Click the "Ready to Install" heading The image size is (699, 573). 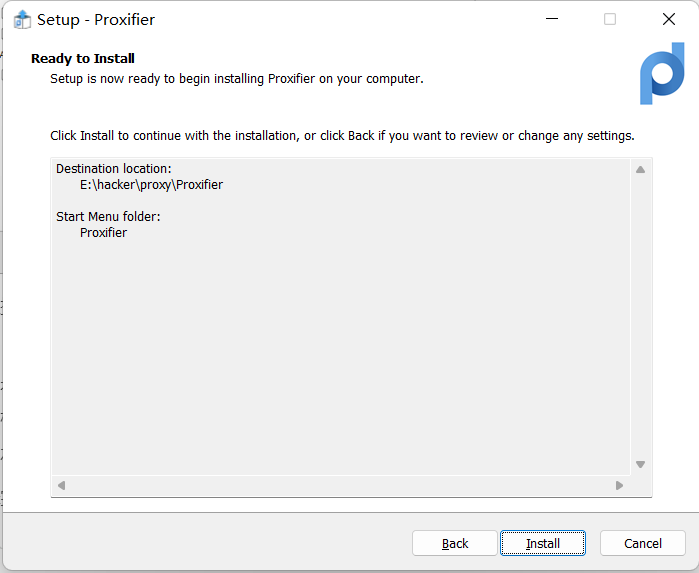click(x=83, y=58)
